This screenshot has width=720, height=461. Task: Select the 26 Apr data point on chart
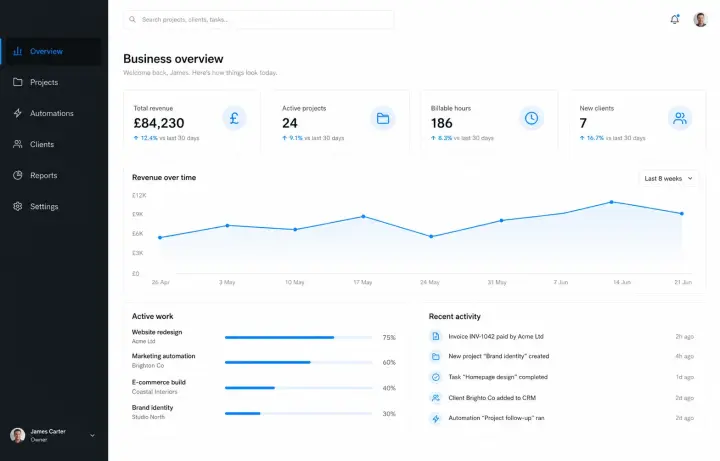coord(160,237)
